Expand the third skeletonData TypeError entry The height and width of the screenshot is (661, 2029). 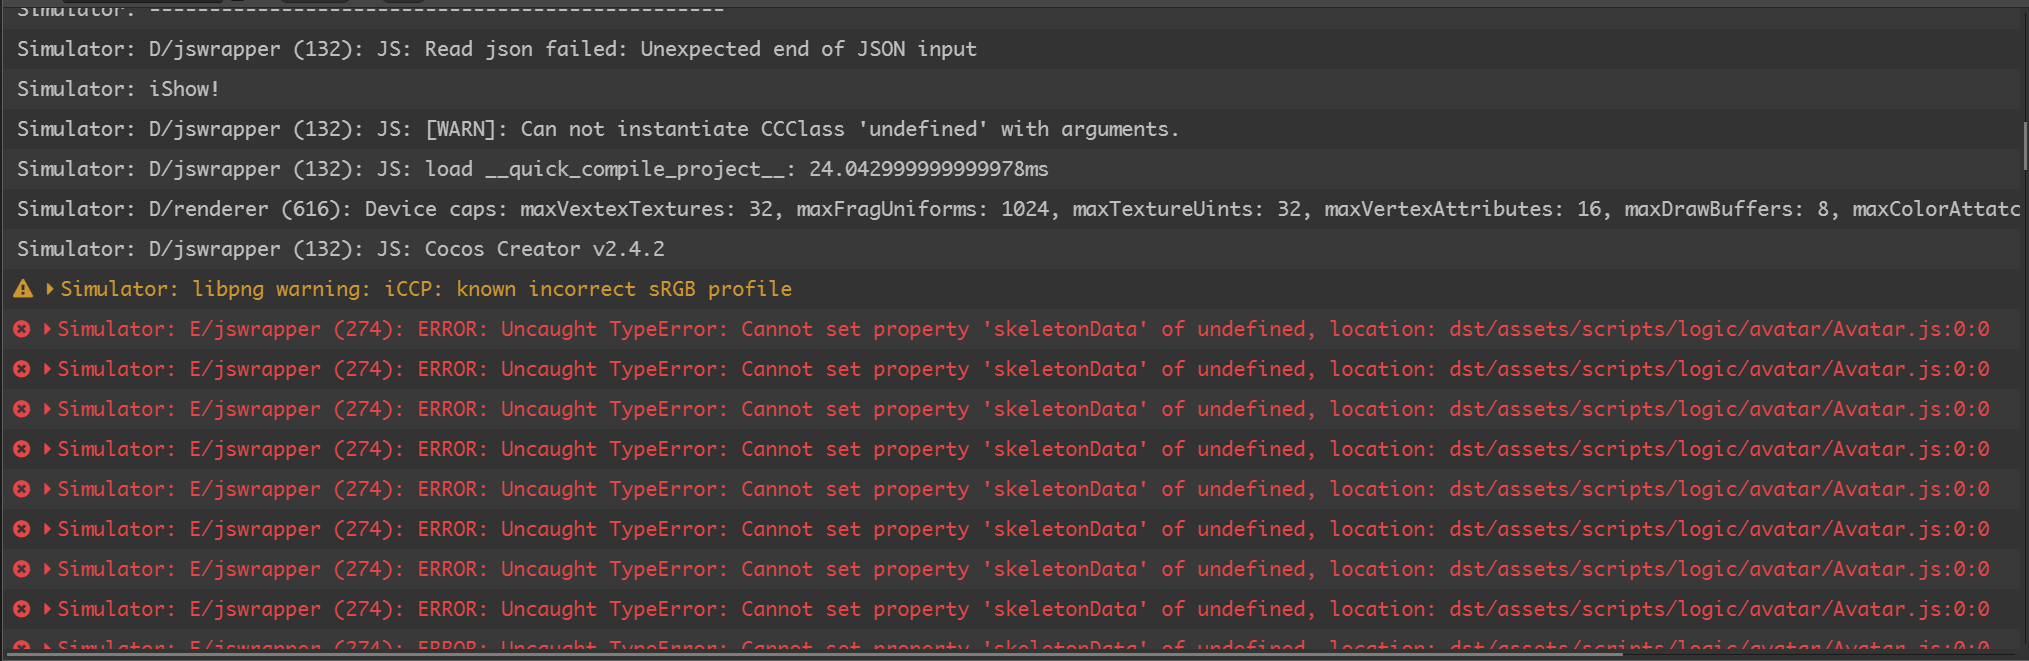[47, 409]
